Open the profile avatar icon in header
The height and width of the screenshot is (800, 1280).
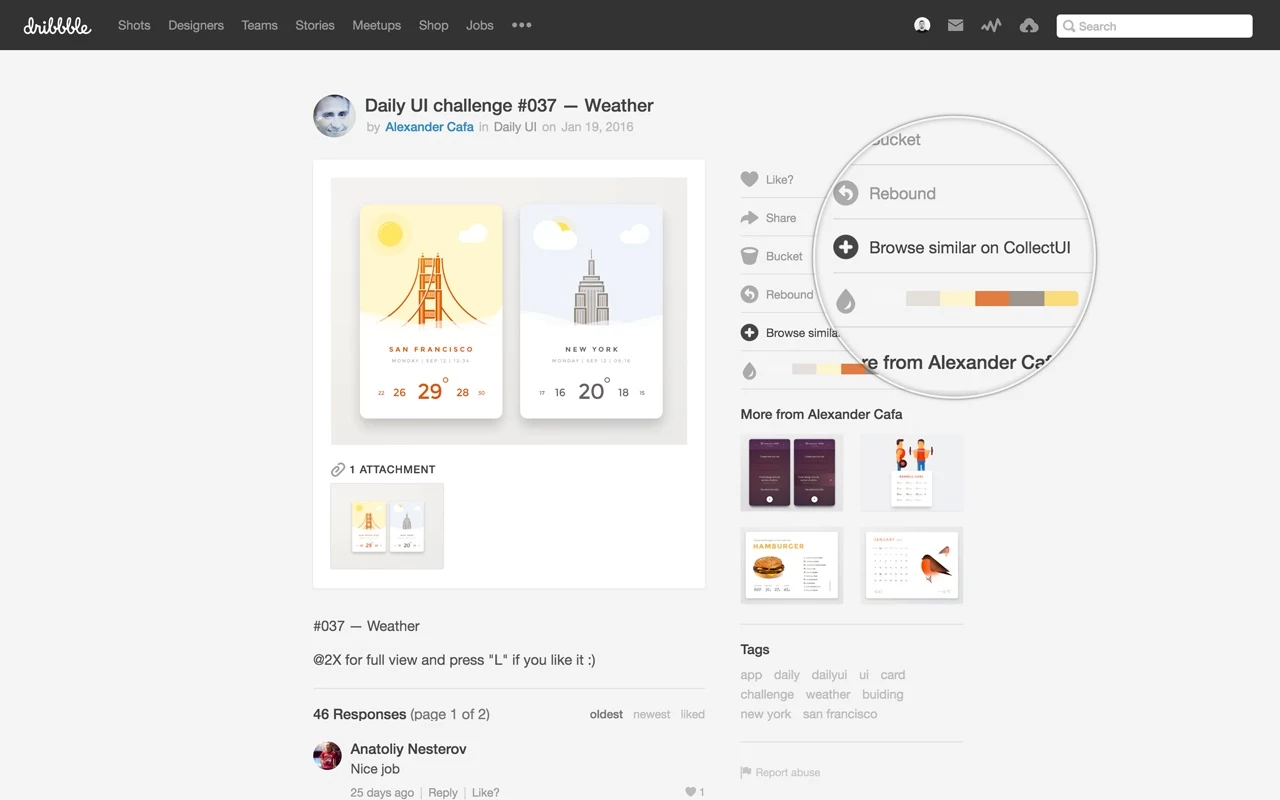pos(922,25)
